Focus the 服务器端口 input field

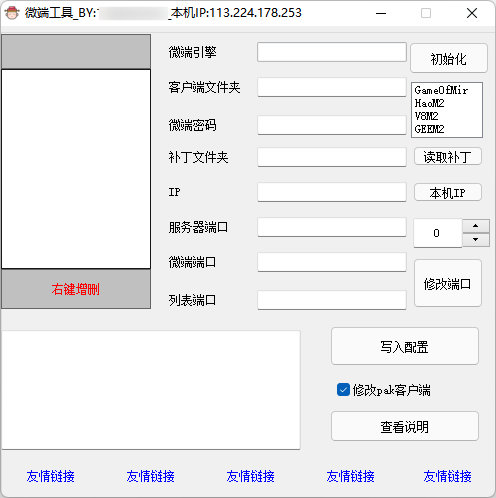click(x=332, y=227)
